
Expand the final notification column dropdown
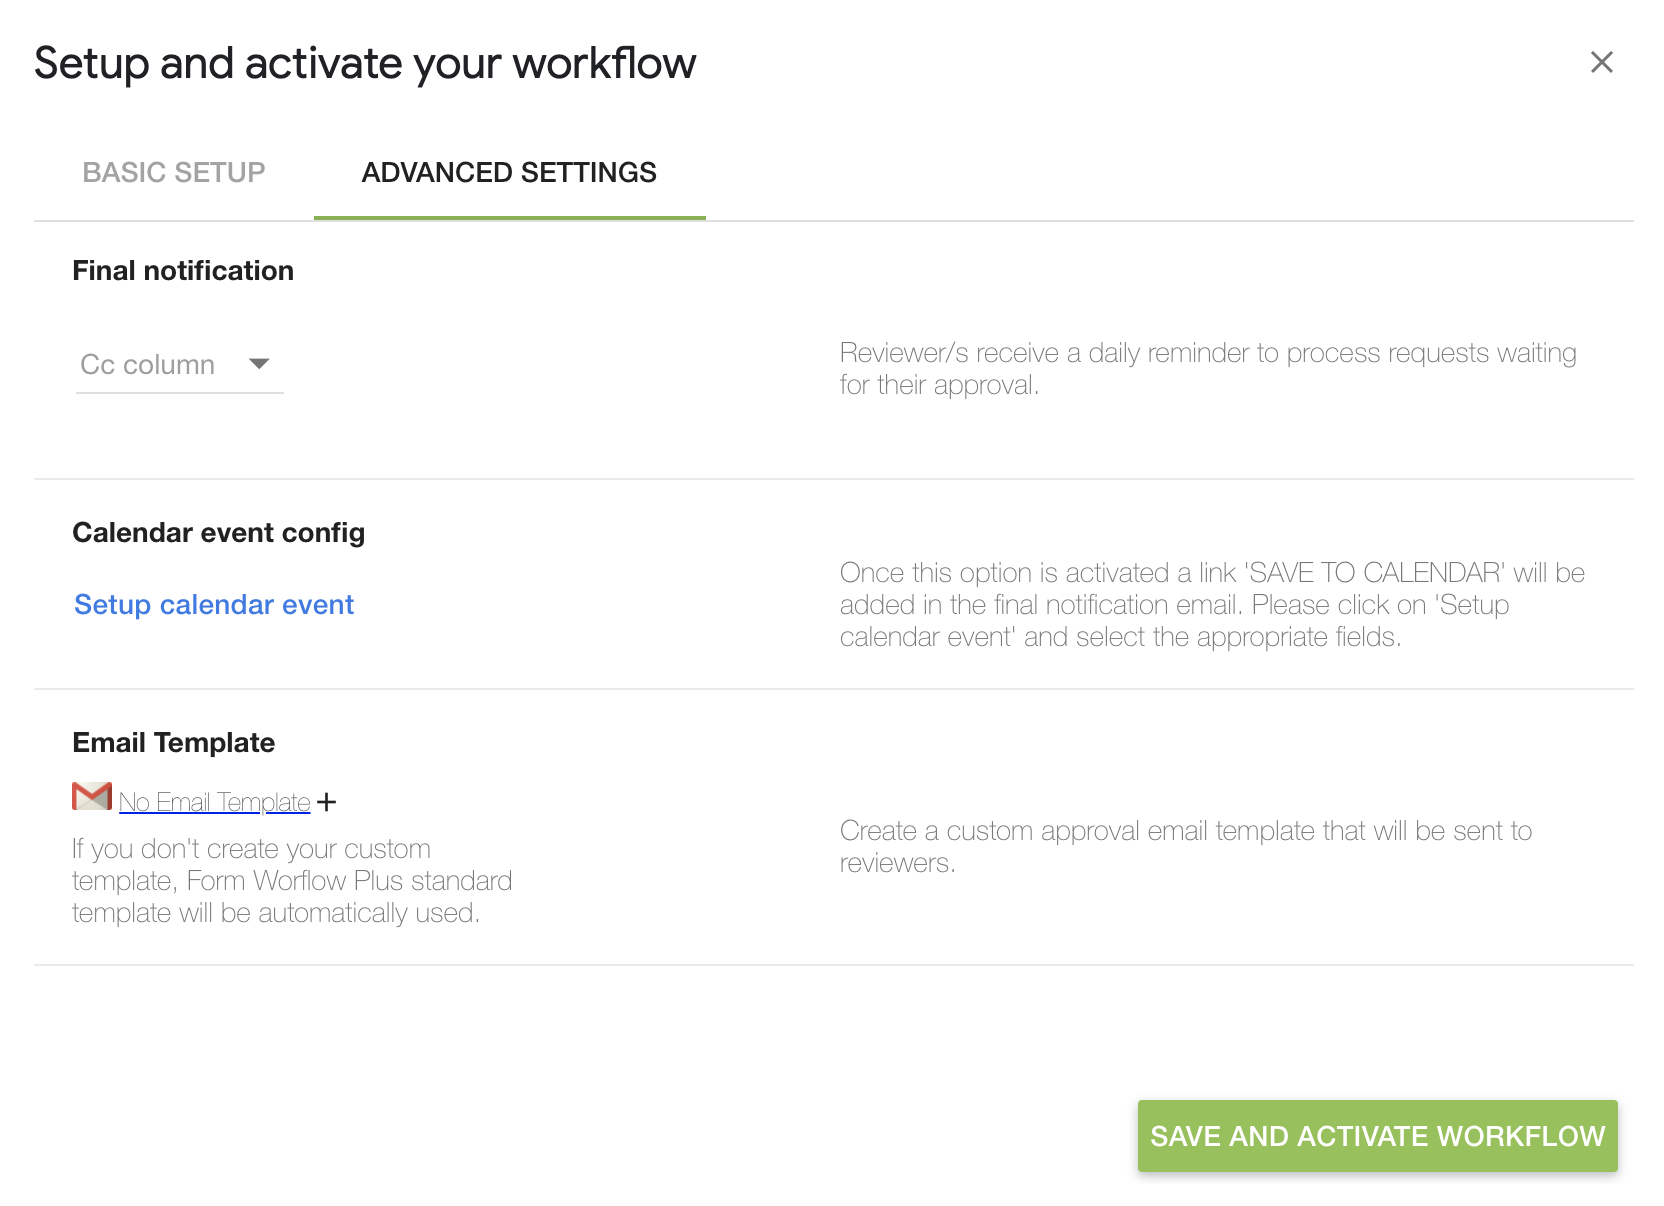pos(258,364)
